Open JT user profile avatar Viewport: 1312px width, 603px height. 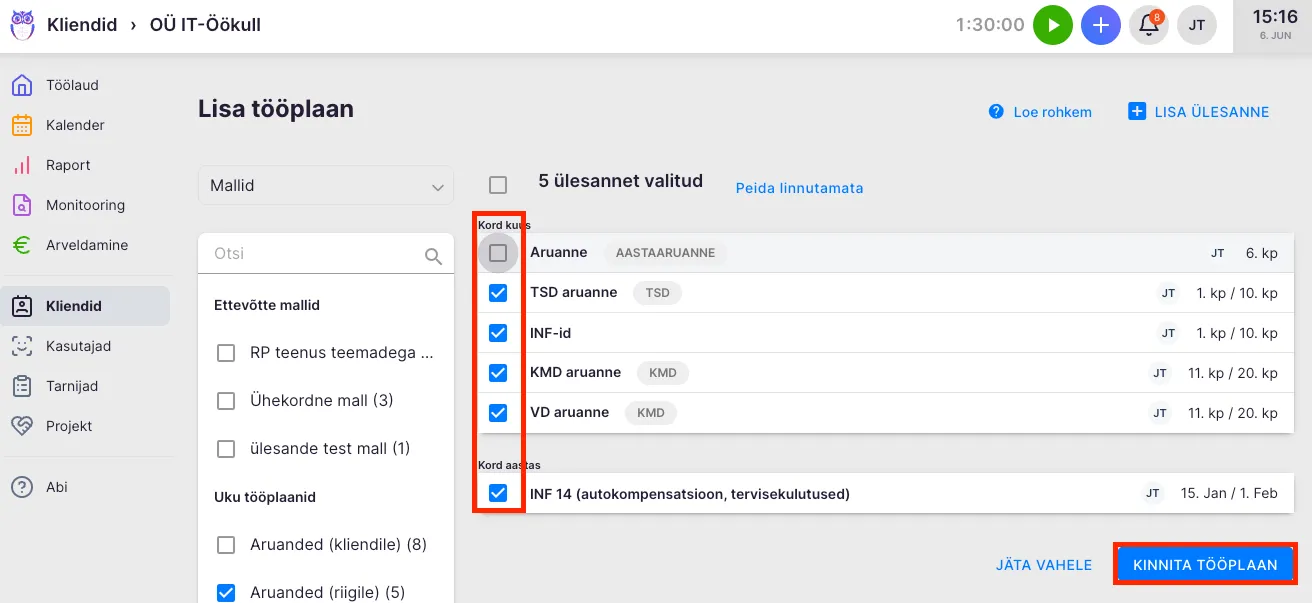tap(1197, 25)
